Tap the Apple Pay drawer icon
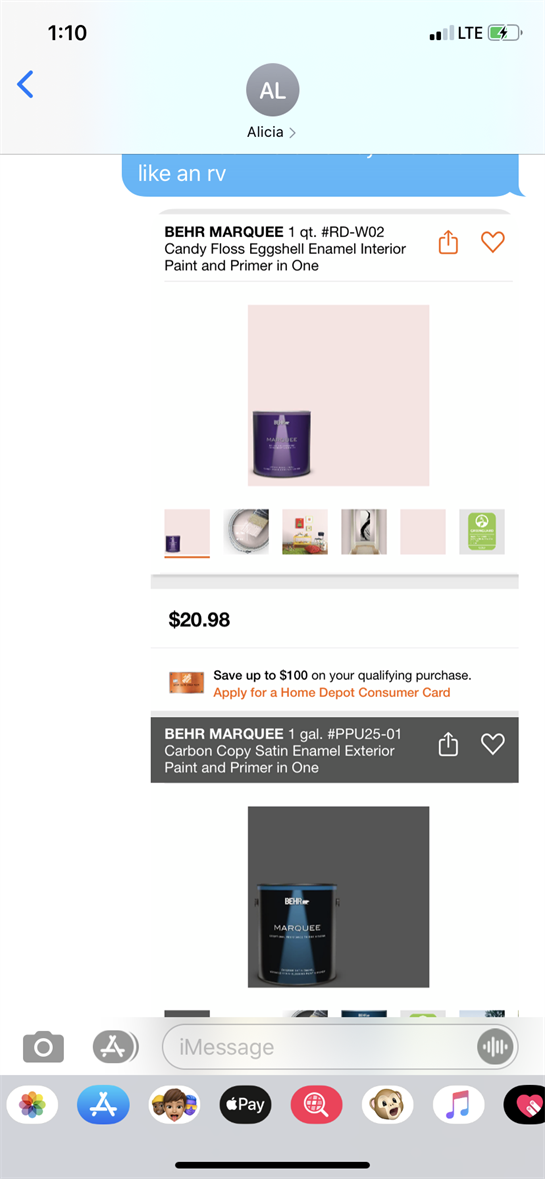The width and height of the screenshot is (545, 1179). 245,1105
